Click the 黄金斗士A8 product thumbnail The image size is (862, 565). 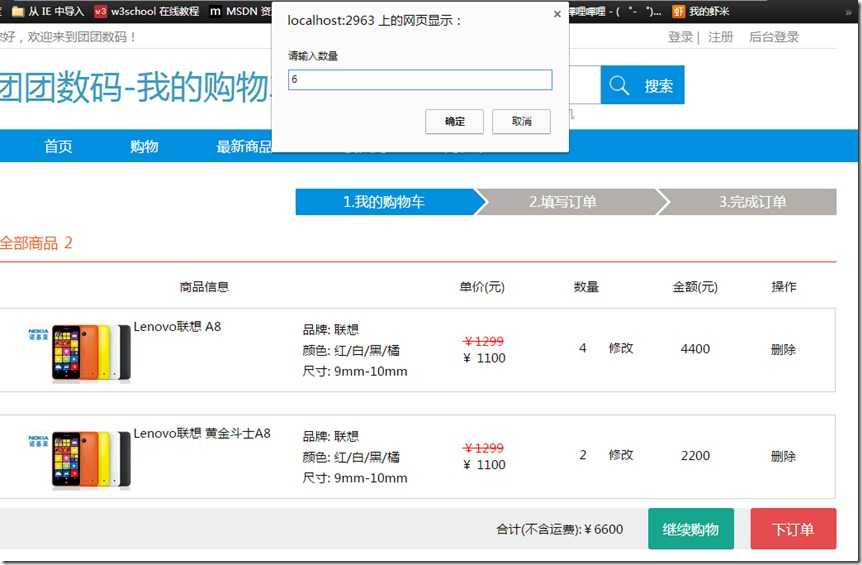tap(80, 459)
